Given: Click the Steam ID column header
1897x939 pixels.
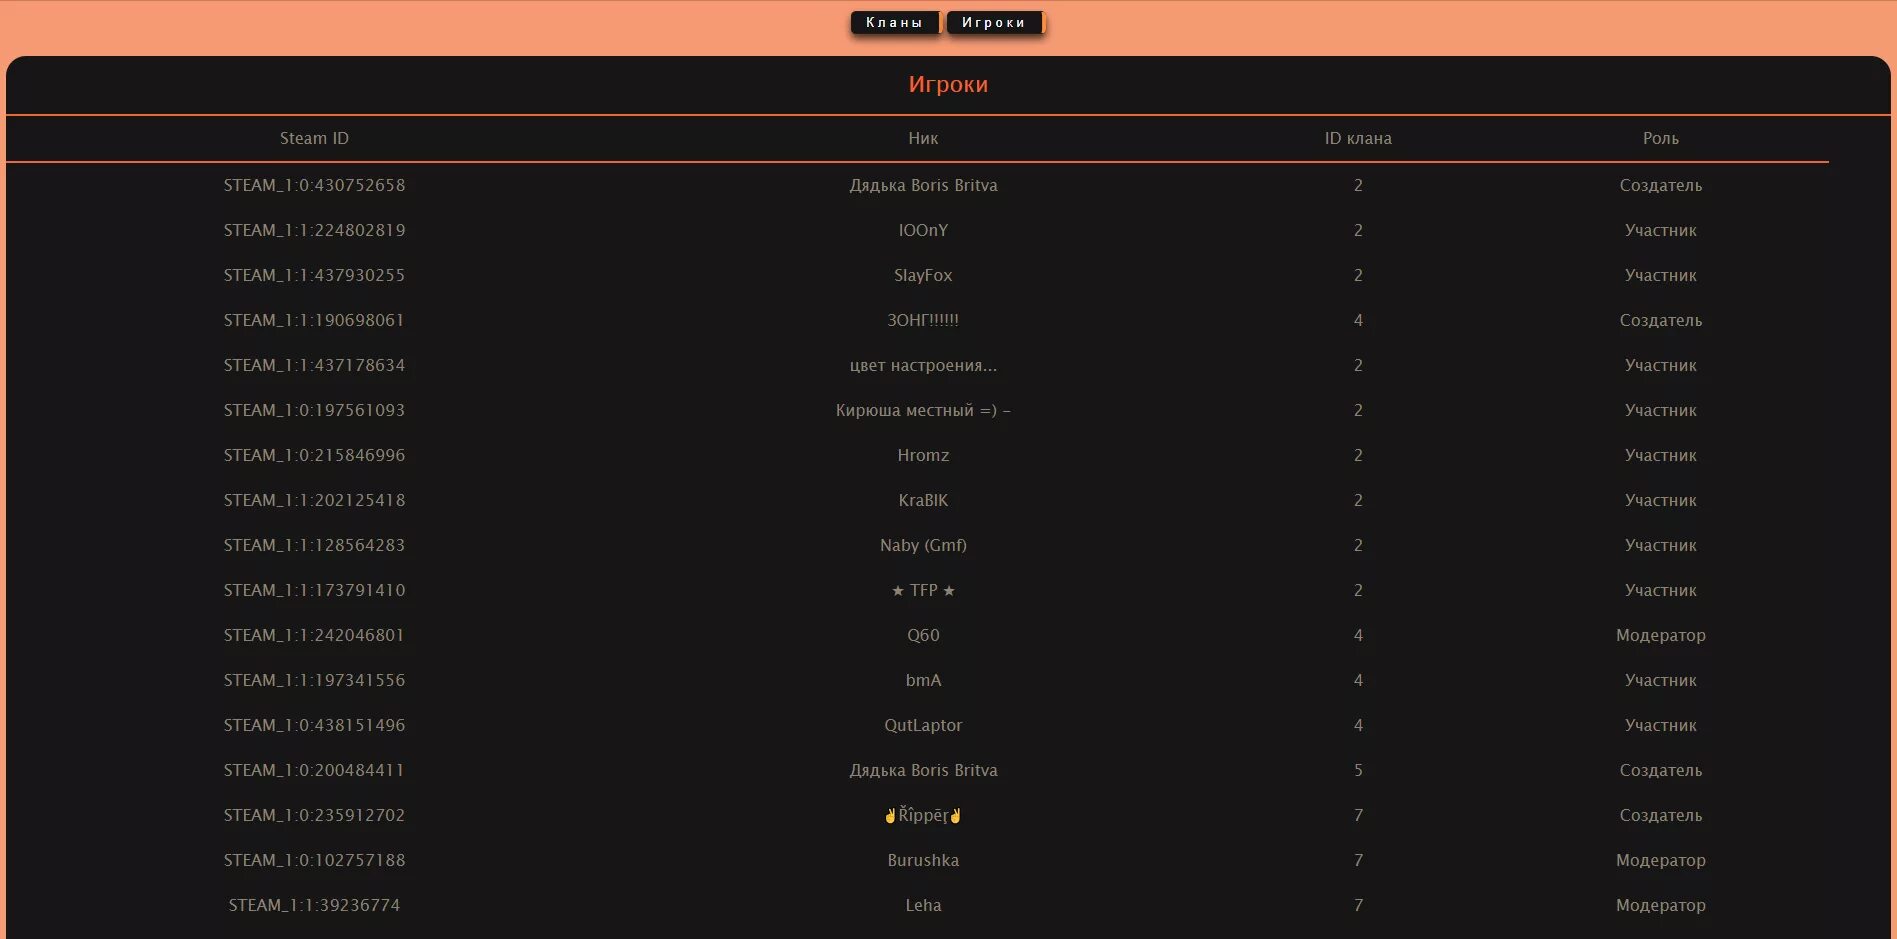Looking at the screenshot, I should click(x=314, y=138).
